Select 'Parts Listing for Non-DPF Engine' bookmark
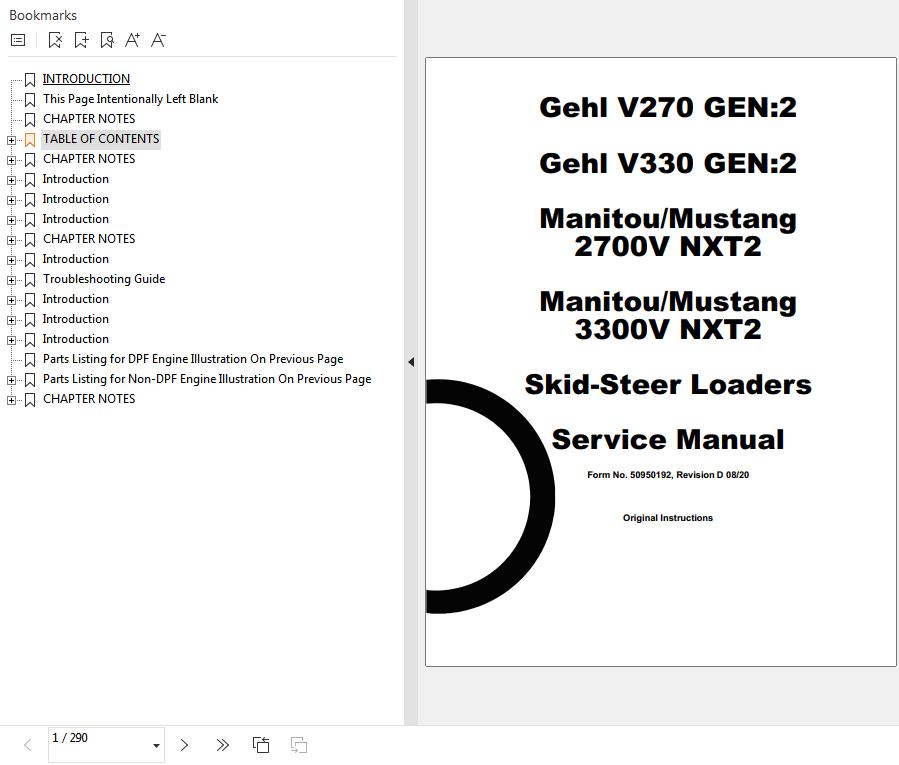Image resolution: width=899 pixels, height=765 pixels. (207, 379)
